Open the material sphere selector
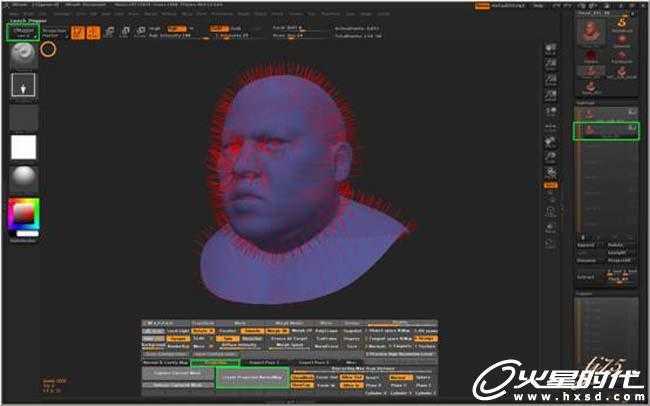 pyautogui.click(x=23, y=178)
